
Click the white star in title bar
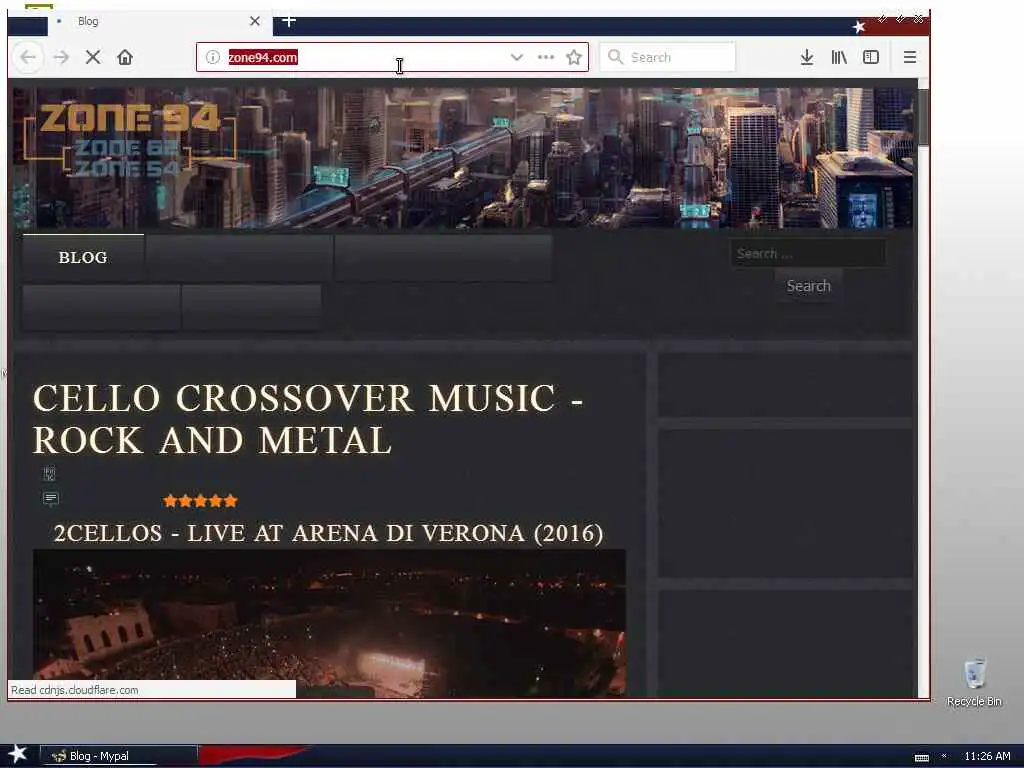coord(859,27)
